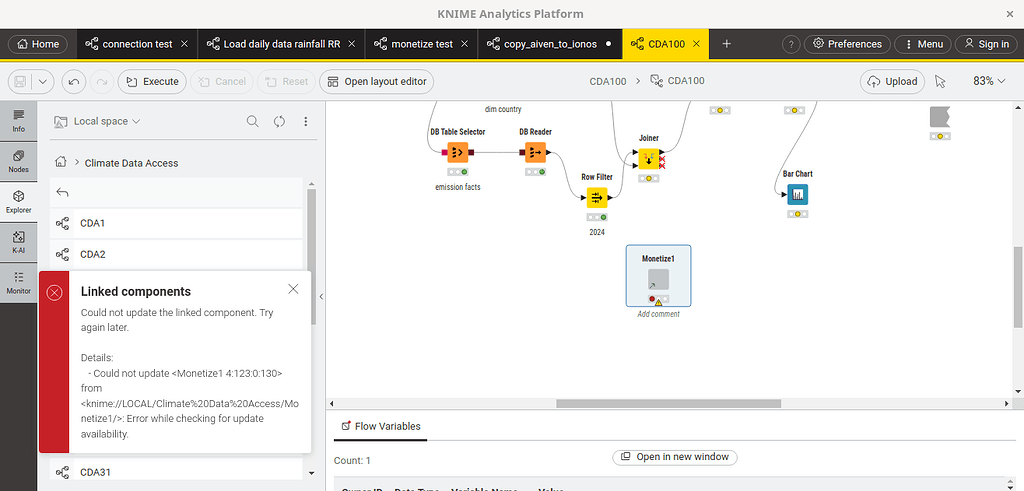Close the connection test tab
This screenshot has height=491, width=1024.
pyautogui.click(x=184, y=44)
